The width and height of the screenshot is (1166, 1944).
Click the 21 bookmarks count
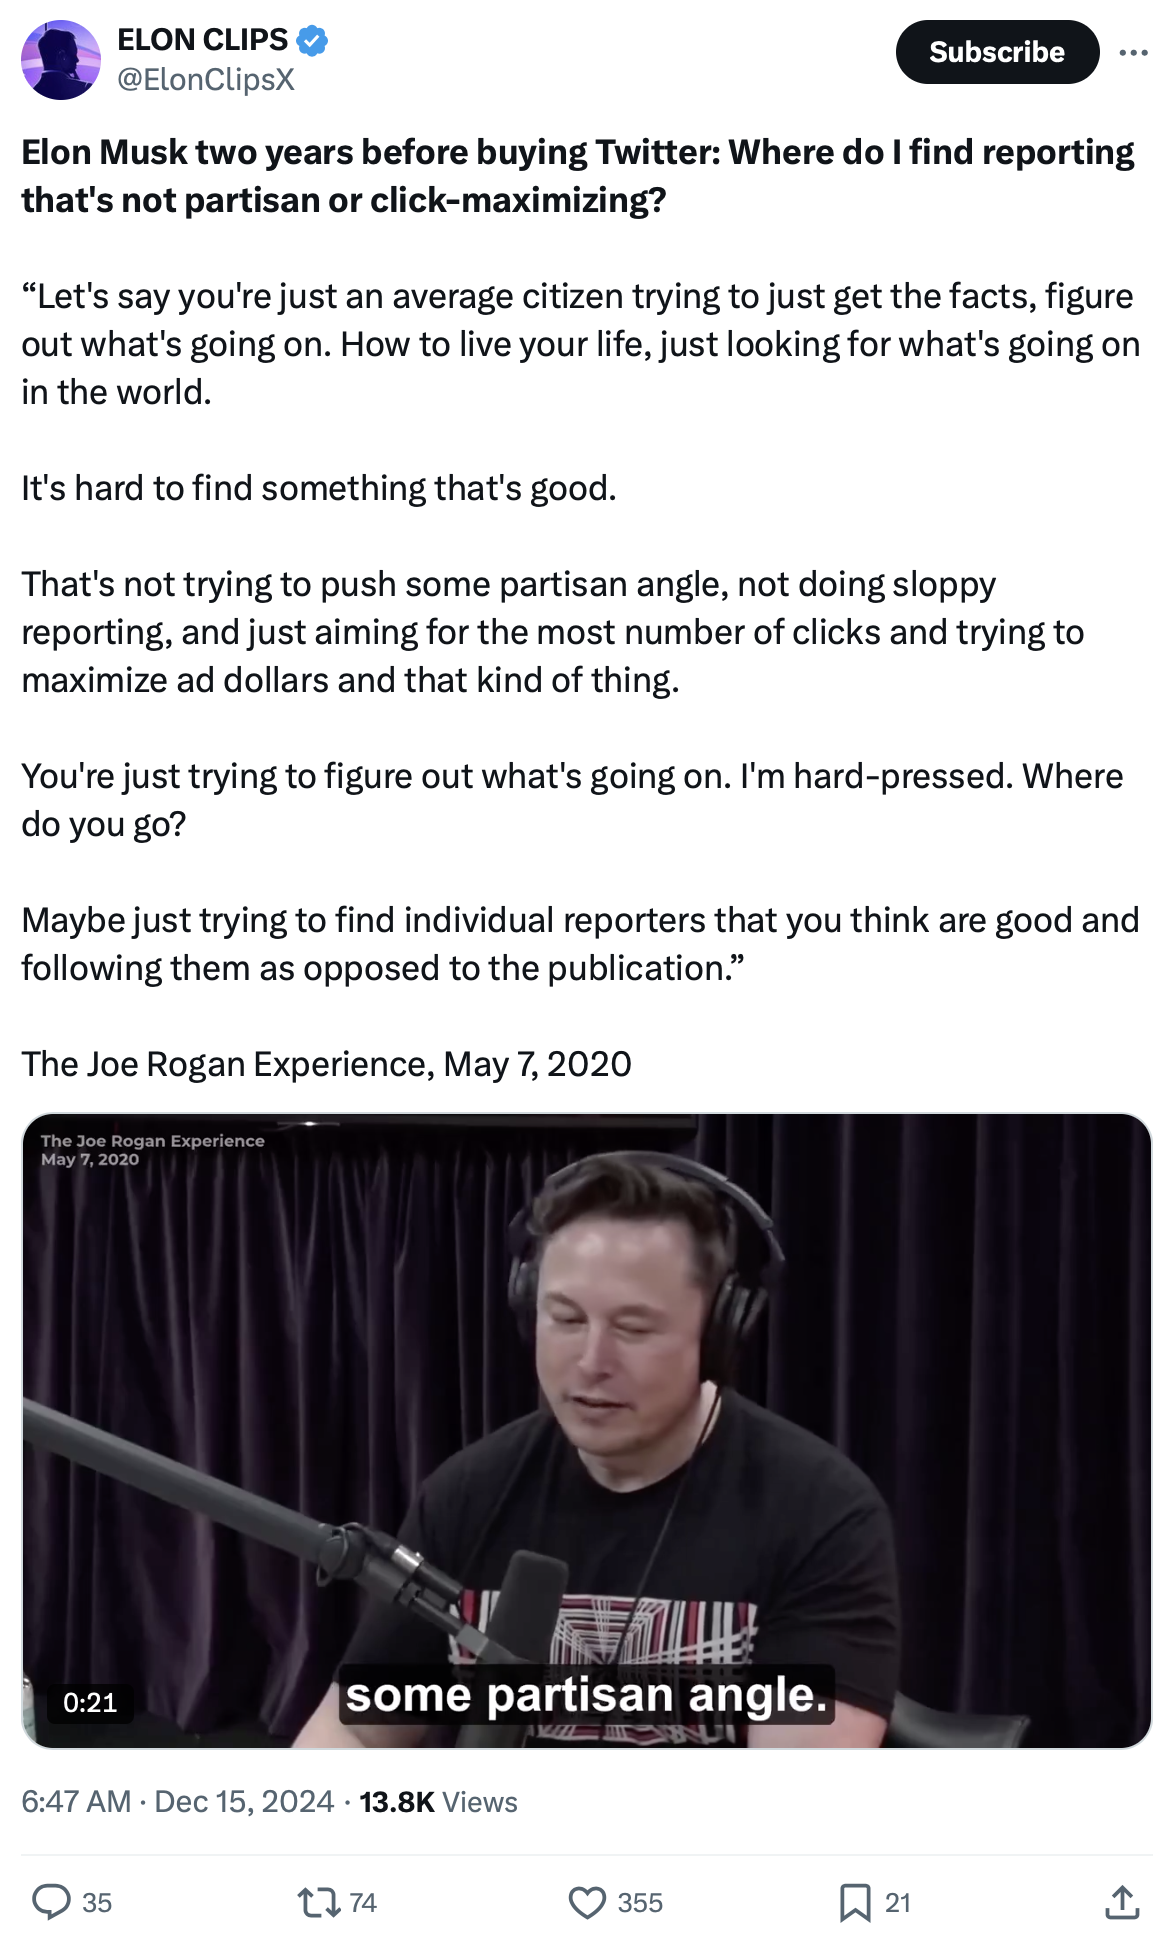click(898, 1902)
